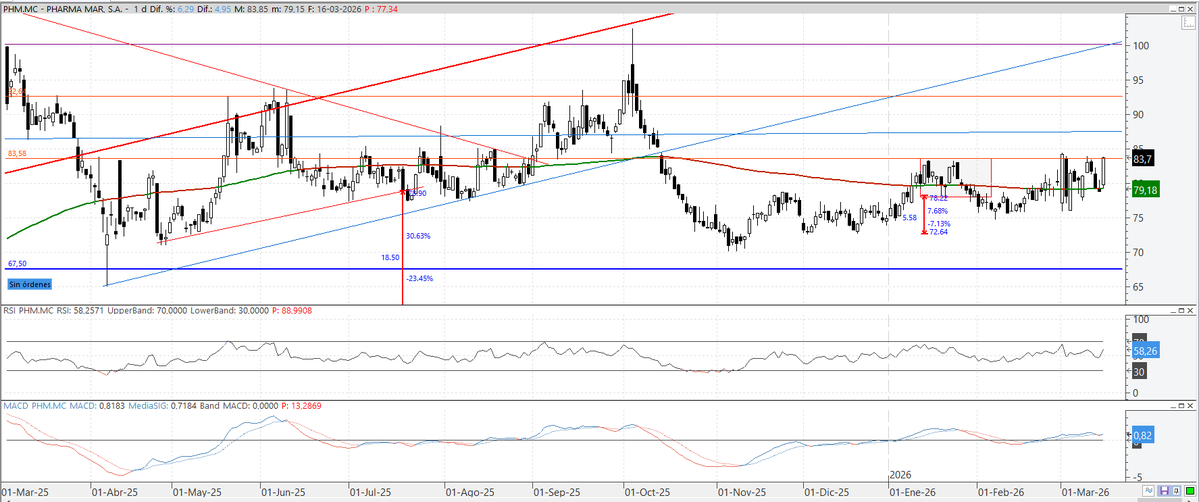The width and height of the screenshot is (1199, 502).
Task: Click the 01-Abr-25 date axis label
Action: 113,491
